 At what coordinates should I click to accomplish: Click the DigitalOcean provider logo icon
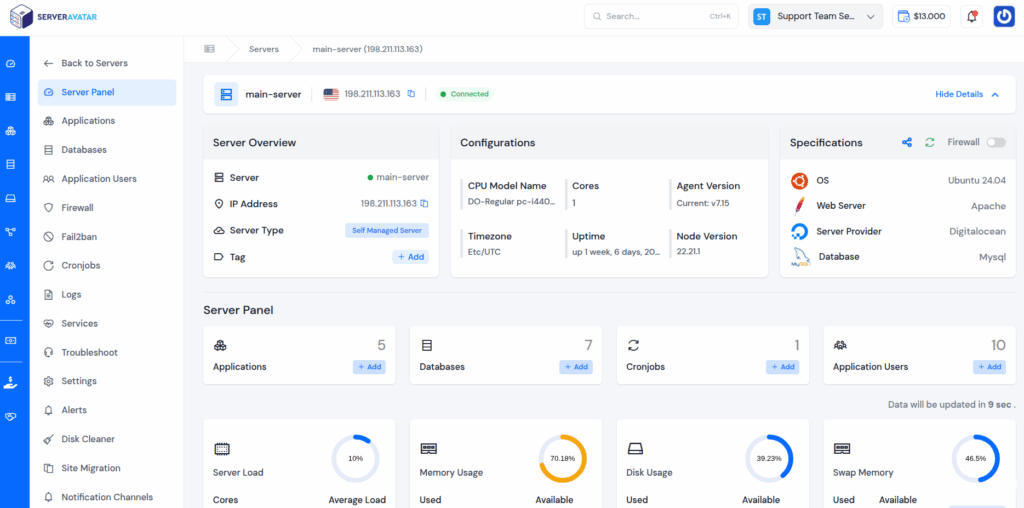799,231
